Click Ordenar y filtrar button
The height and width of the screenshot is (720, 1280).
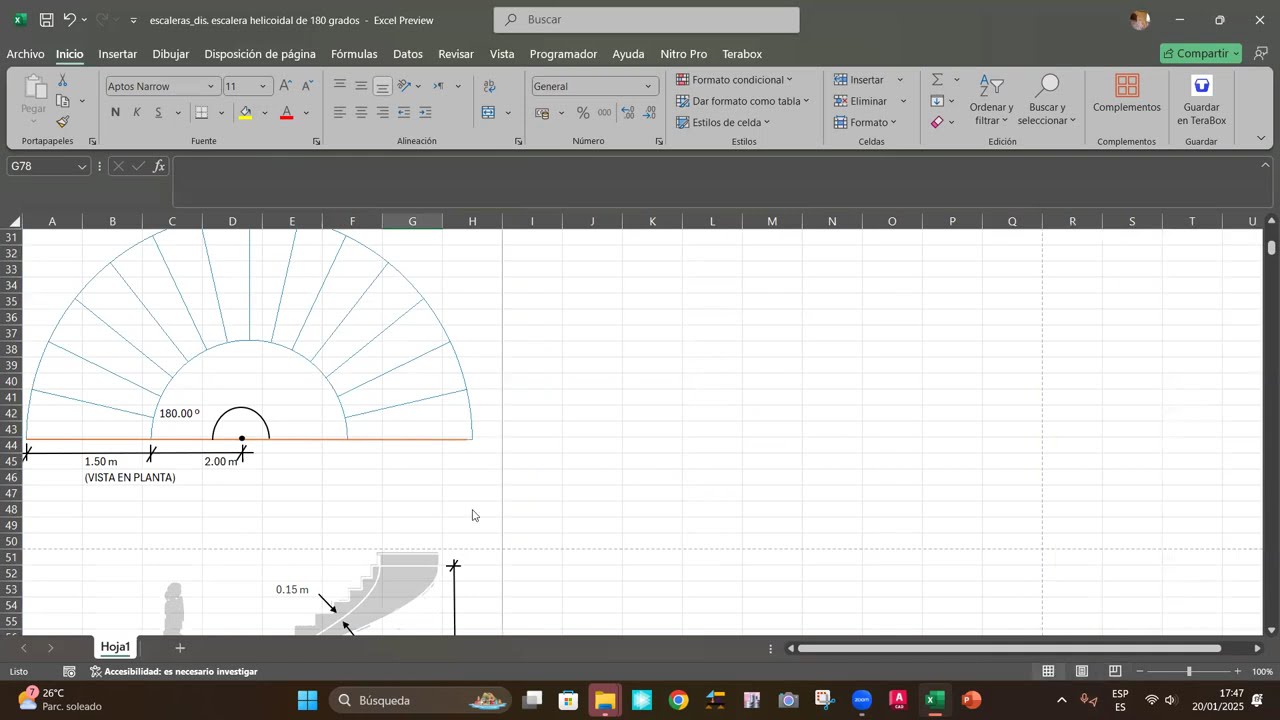(991, 100)
